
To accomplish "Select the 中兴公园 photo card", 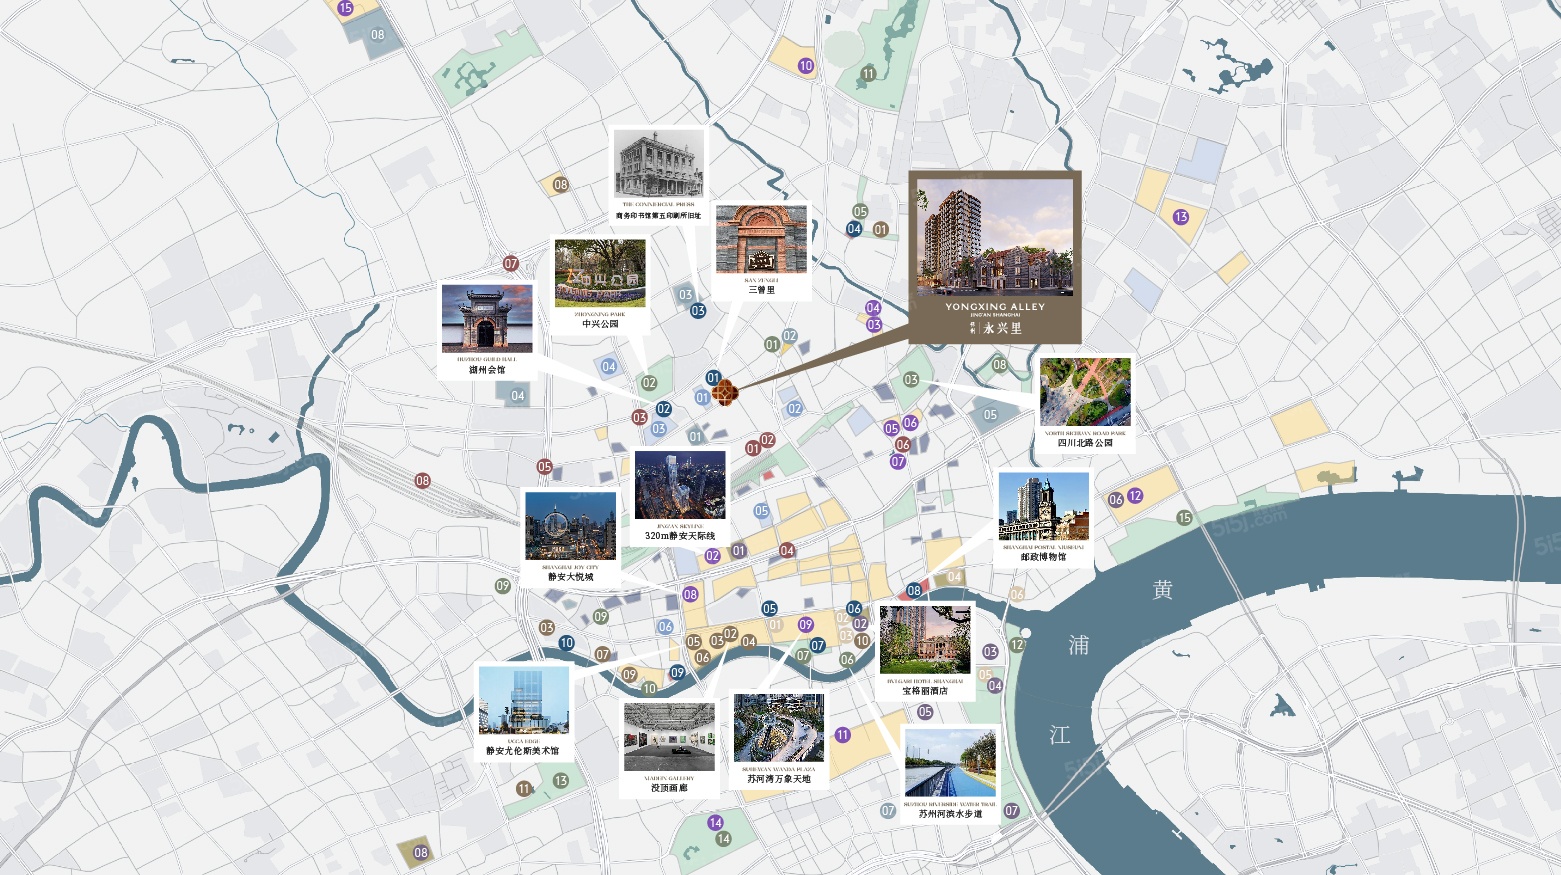I will (600, 285).
